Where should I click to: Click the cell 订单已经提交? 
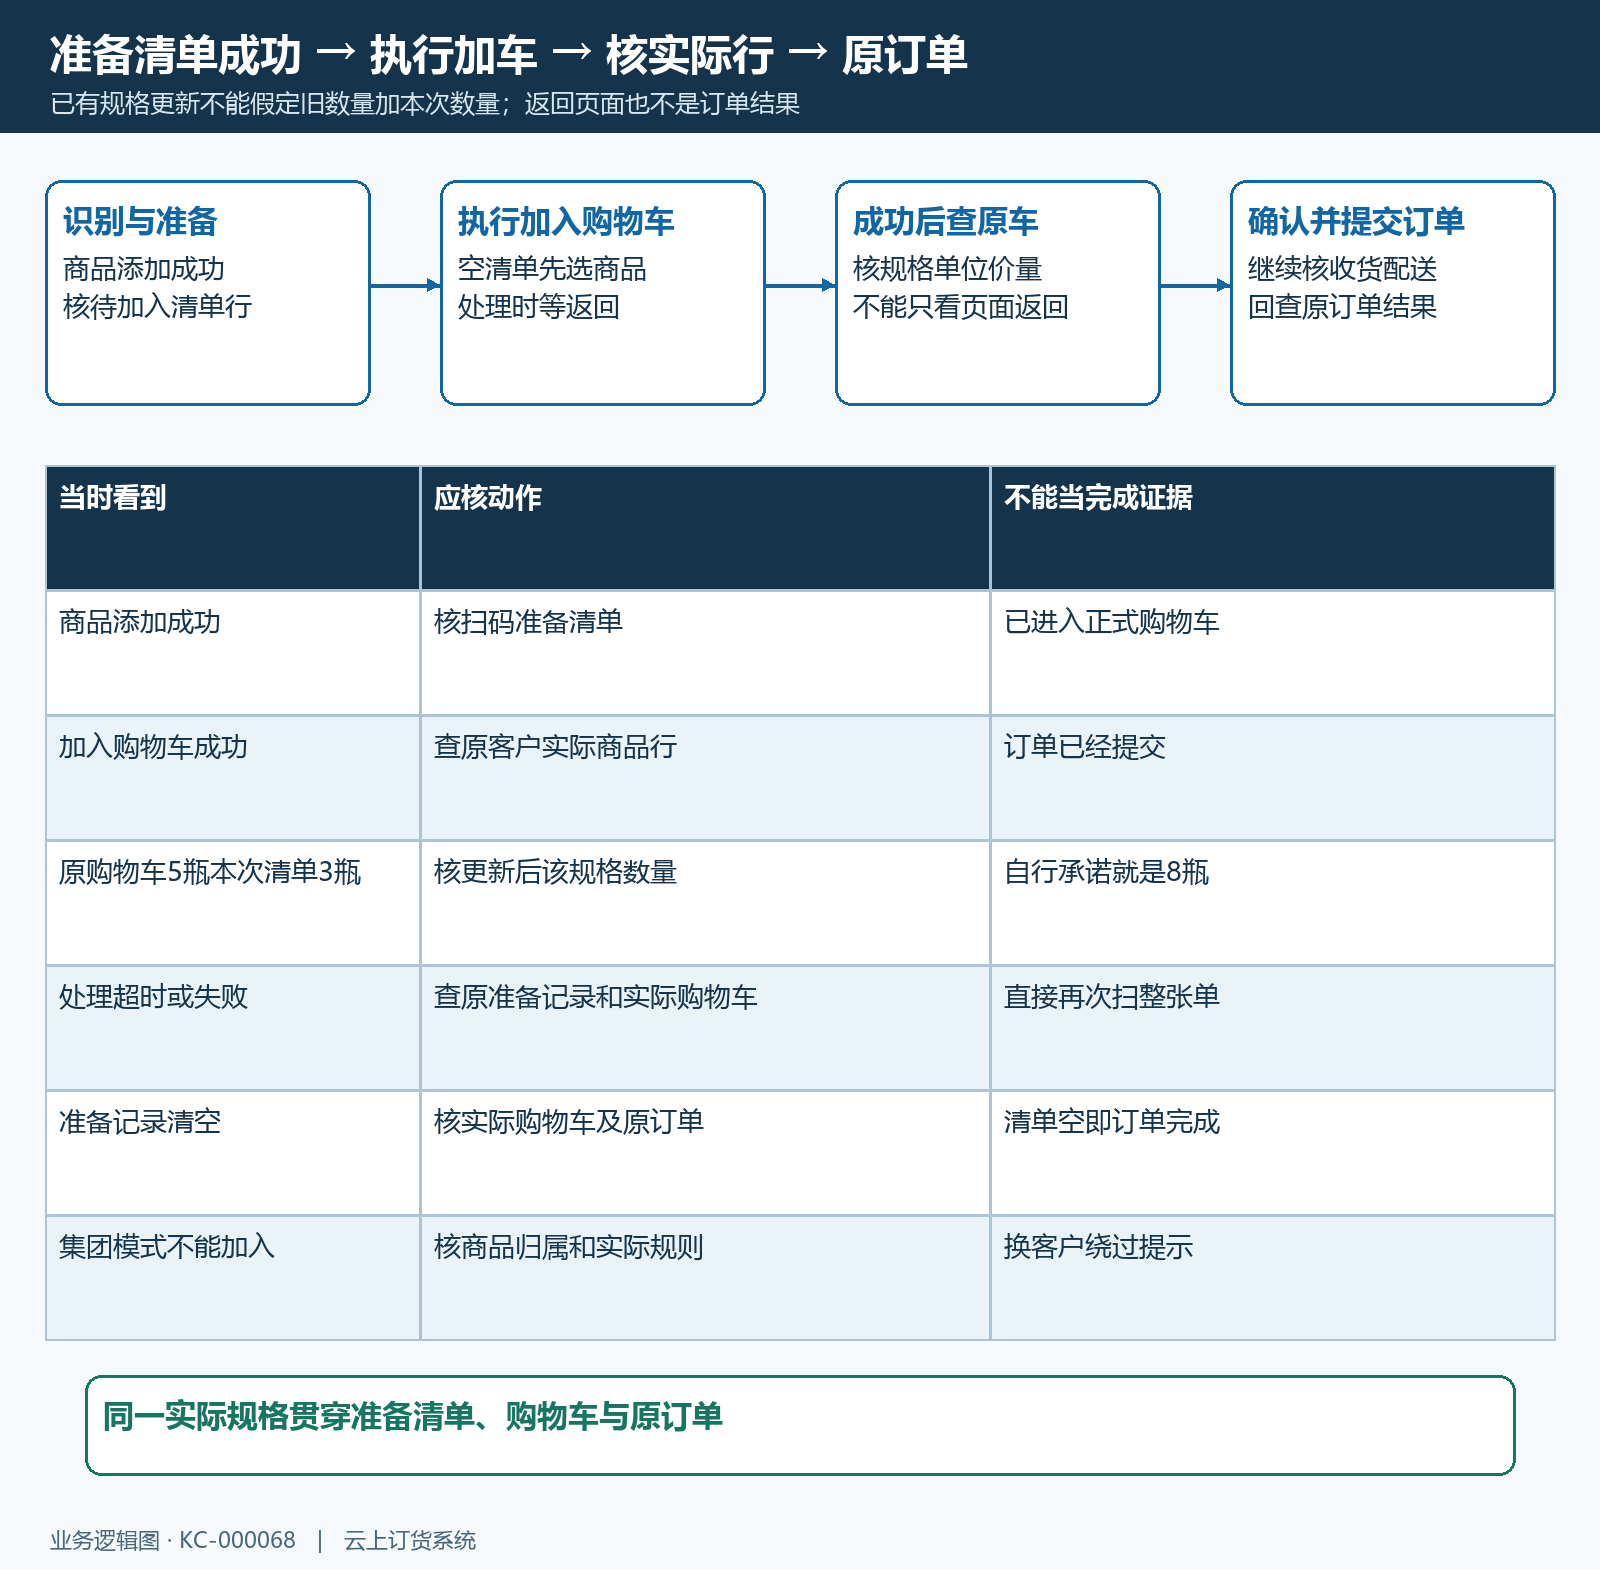click(1273, 778)
